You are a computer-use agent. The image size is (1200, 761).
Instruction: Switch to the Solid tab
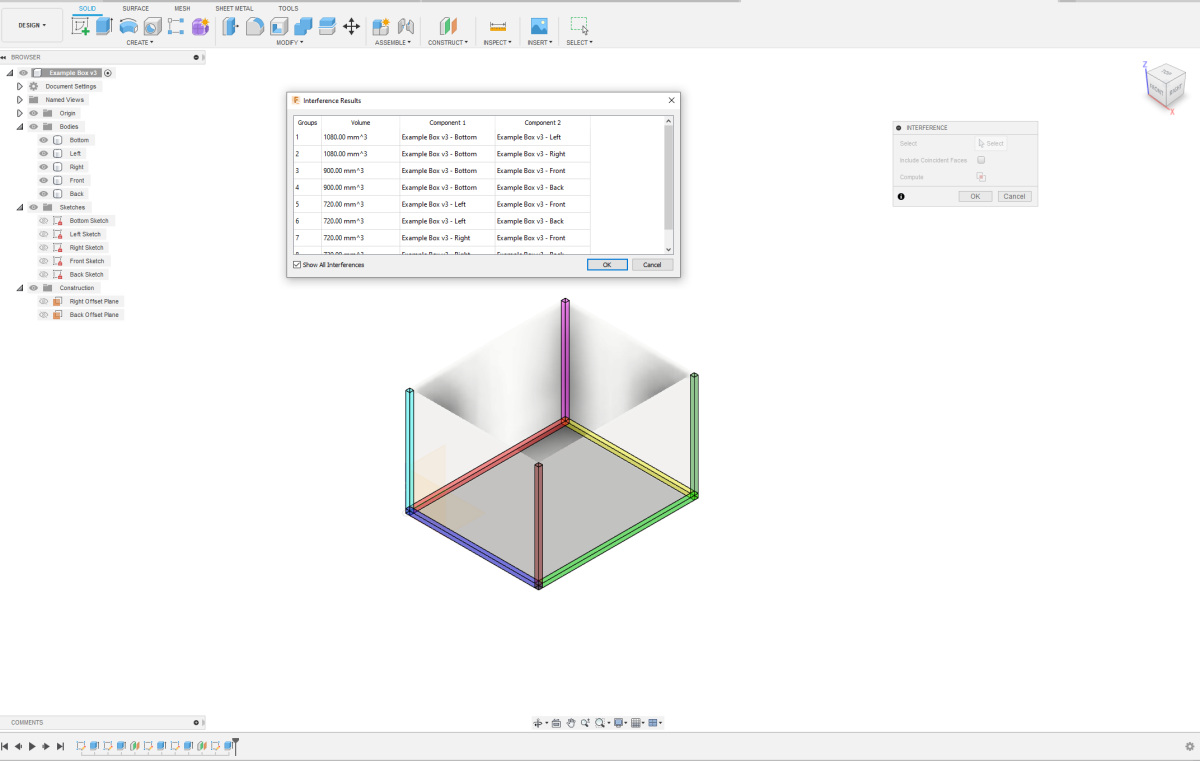click(x=87, y=8)
